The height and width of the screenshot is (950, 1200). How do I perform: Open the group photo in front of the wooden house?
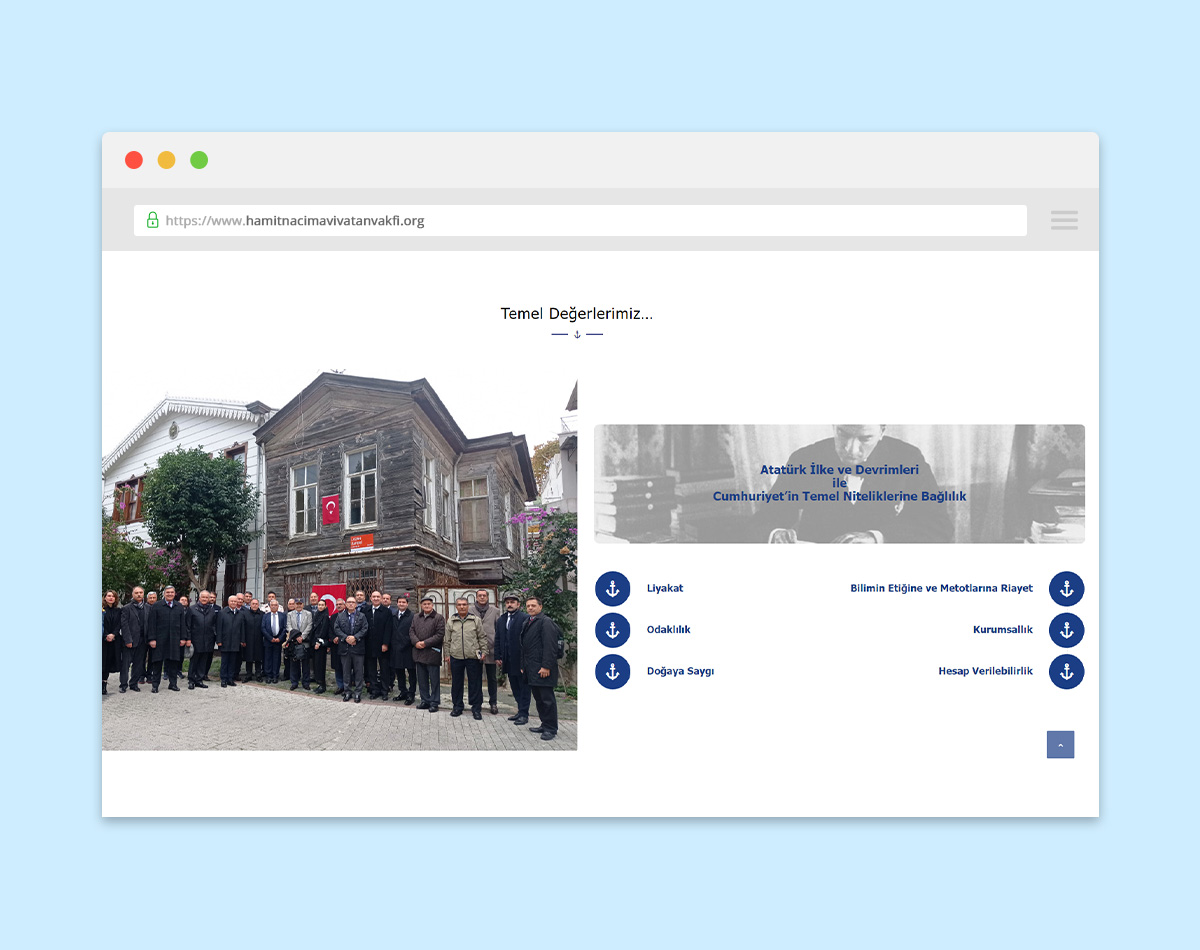tap(340, 558)
